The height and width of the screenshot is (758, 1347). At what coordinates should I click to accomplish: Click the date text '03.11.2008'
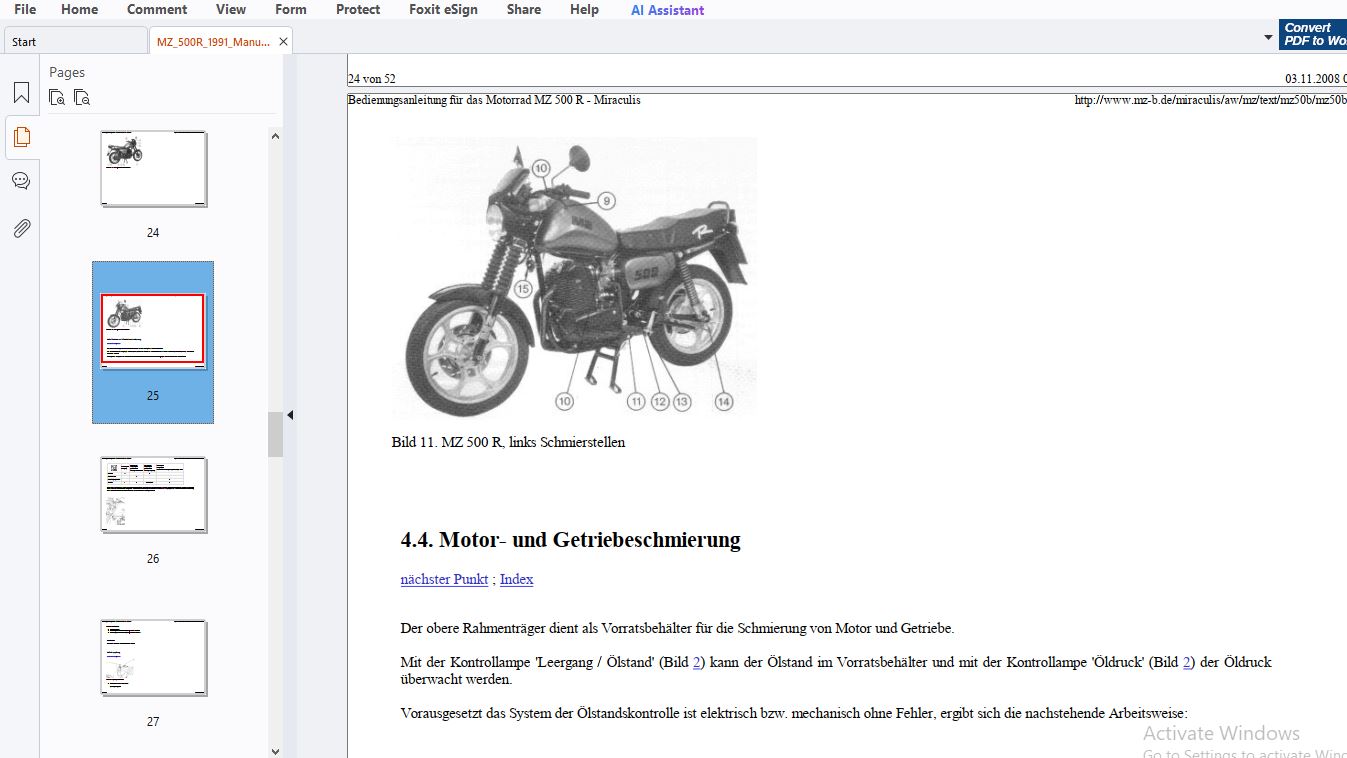pyautogui.click(x=1312, y=79)
